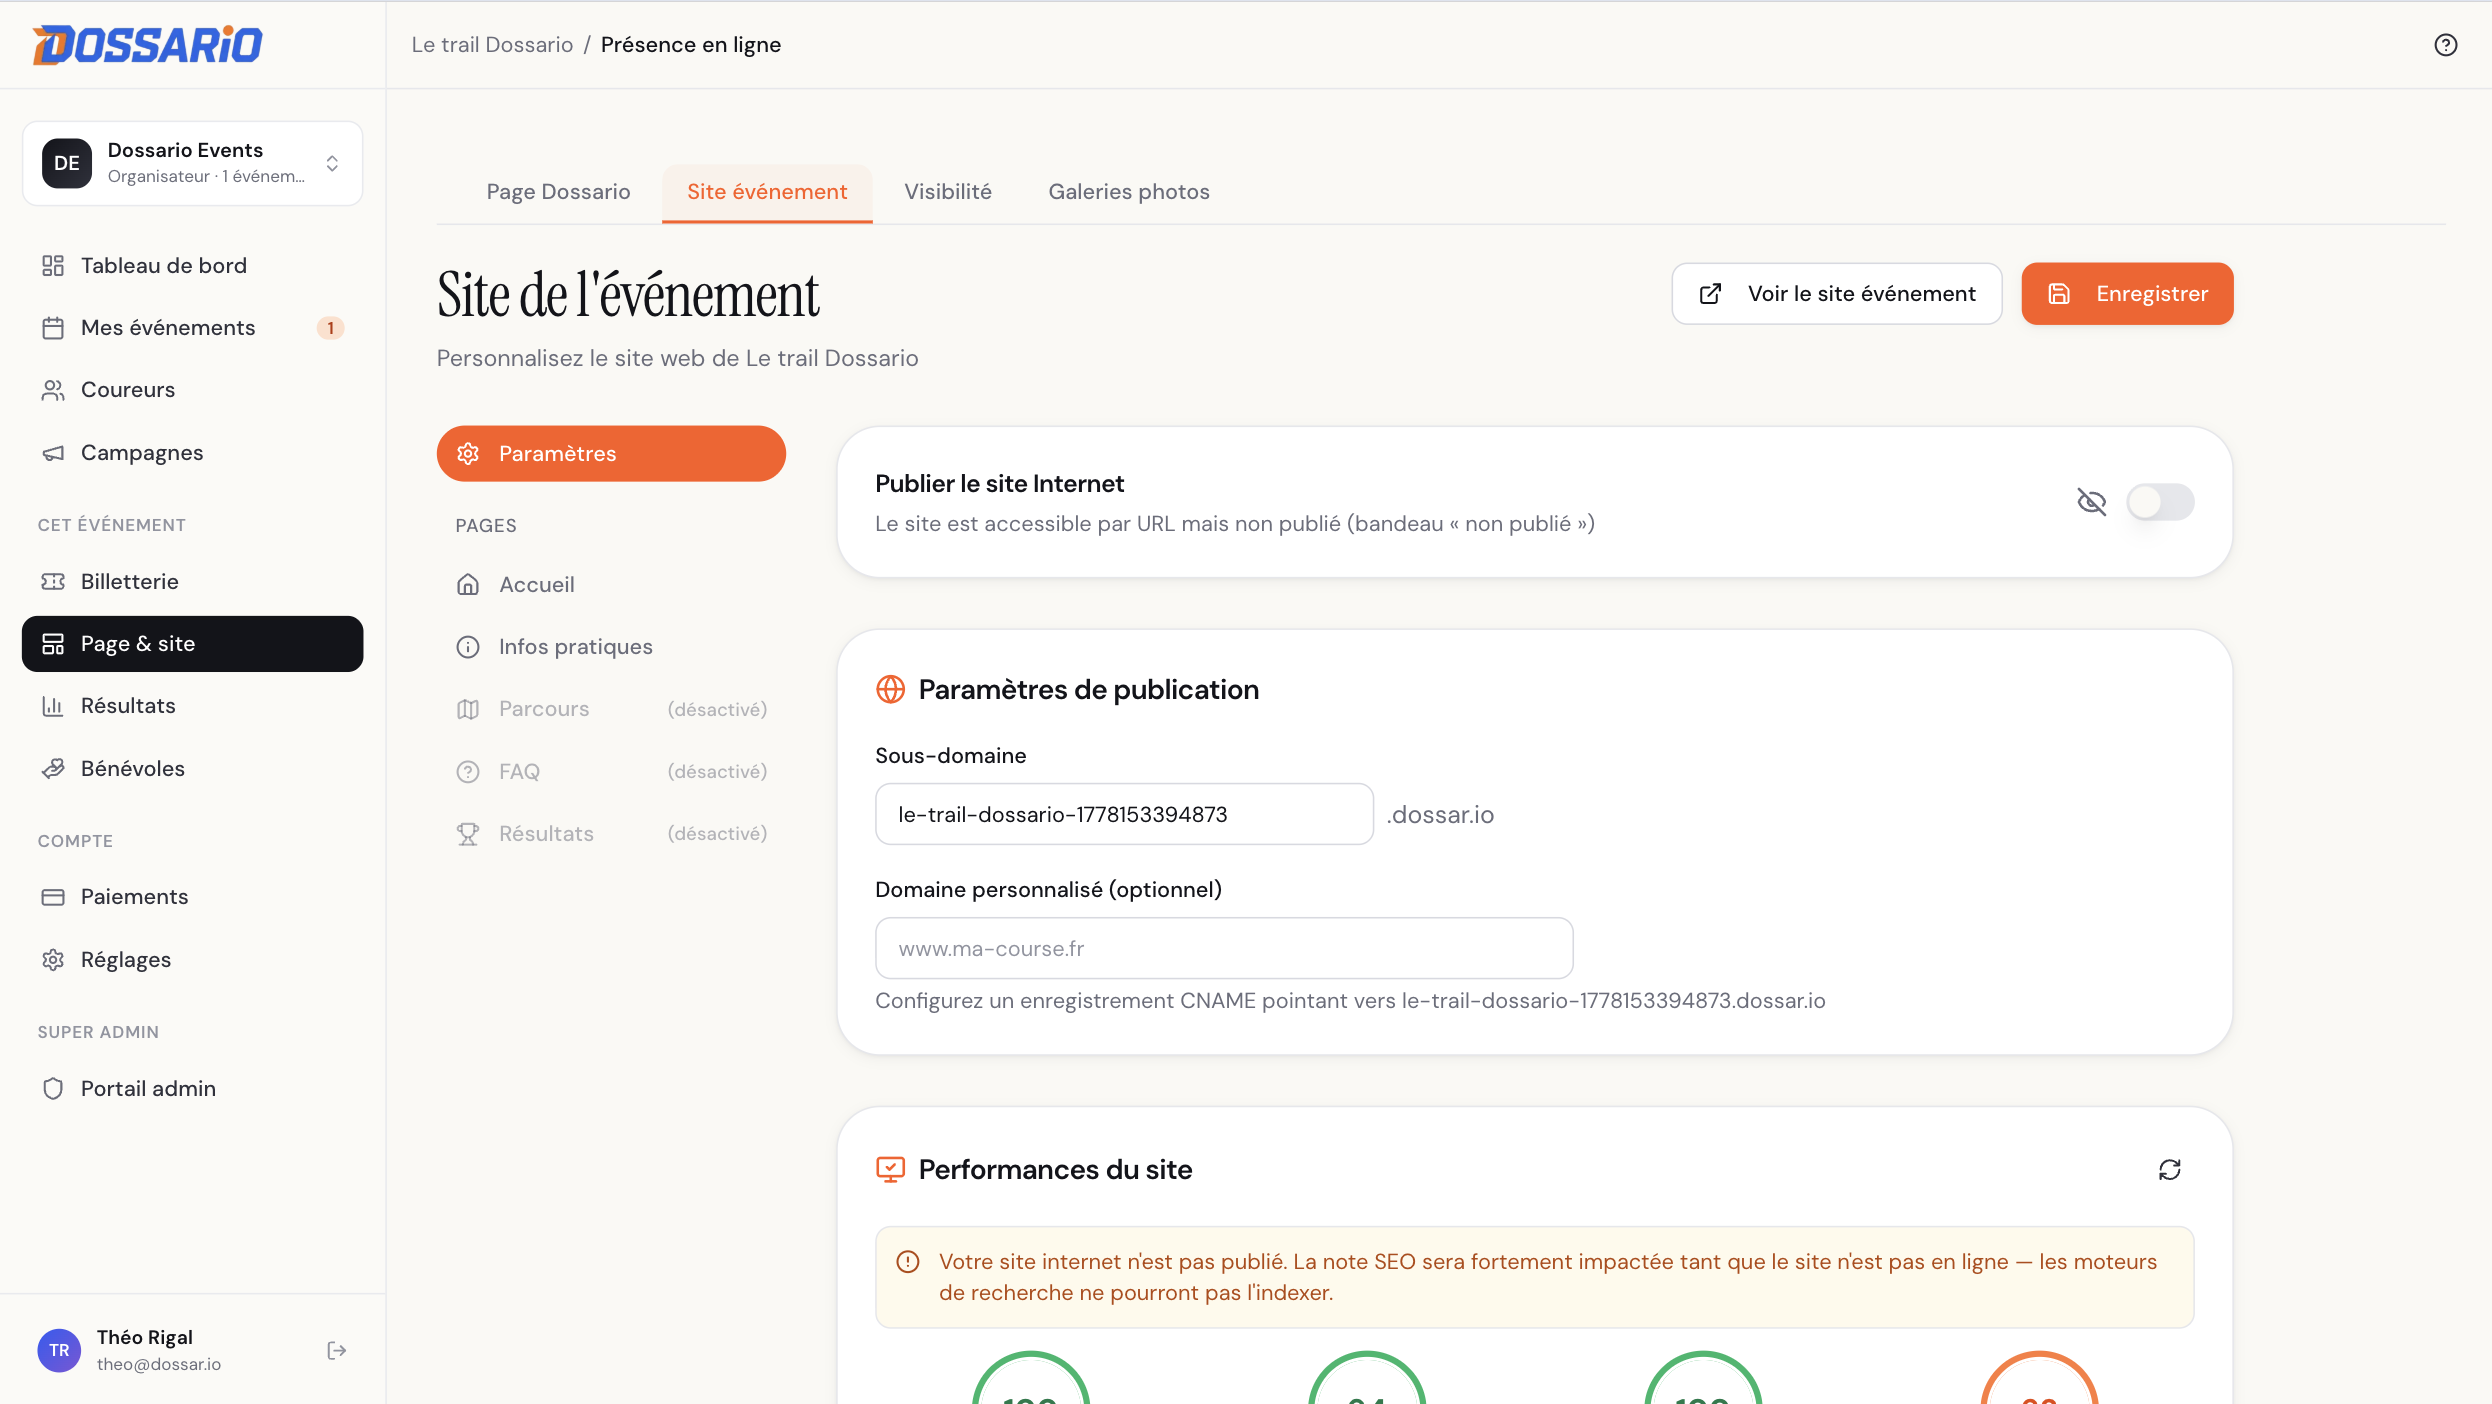Click the Résultats bar chart icon
Viewport: 2492px width, 1404px height.
53,706
